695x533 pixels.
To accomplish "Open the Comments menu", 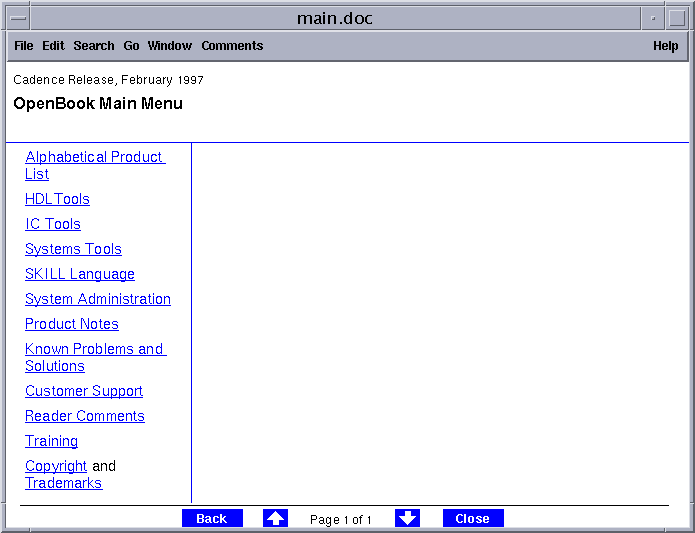I will (x=232, y=46).
